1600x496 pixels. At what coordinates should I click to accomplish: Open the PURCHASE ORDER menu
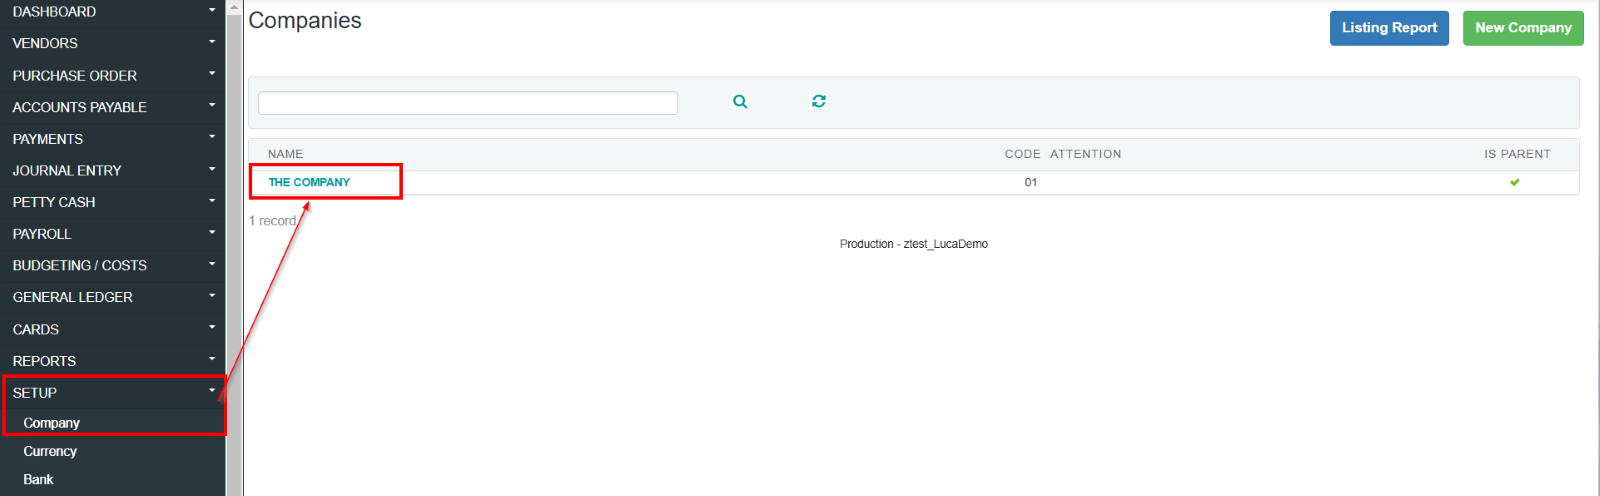75,75
